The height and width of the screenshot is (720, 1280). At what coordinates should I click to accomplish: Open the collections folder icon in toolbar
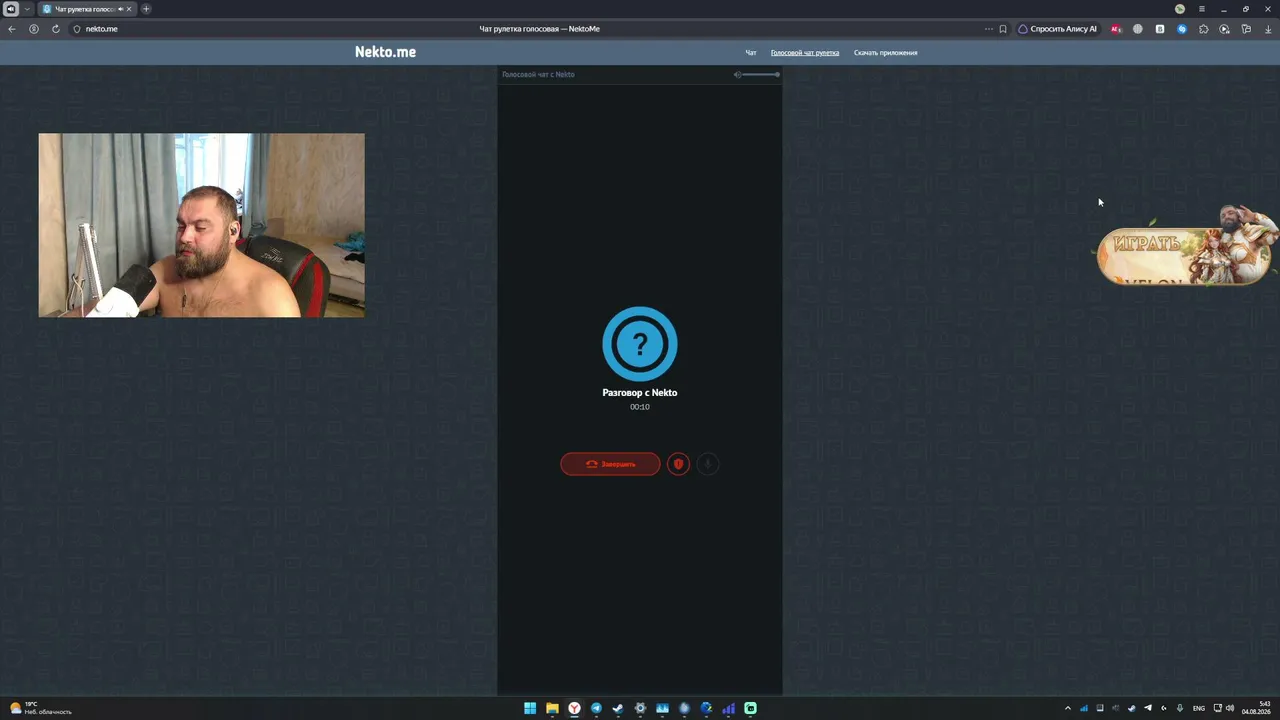coord(1246,29)
